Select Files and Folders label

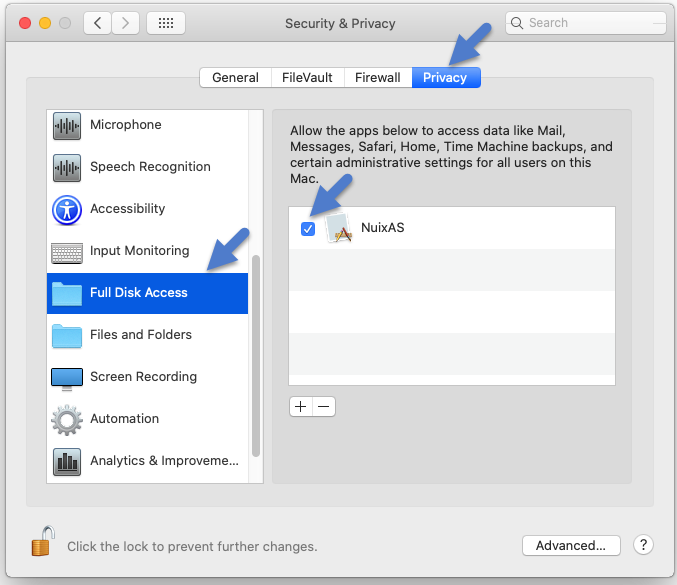(x=141, y=334)
